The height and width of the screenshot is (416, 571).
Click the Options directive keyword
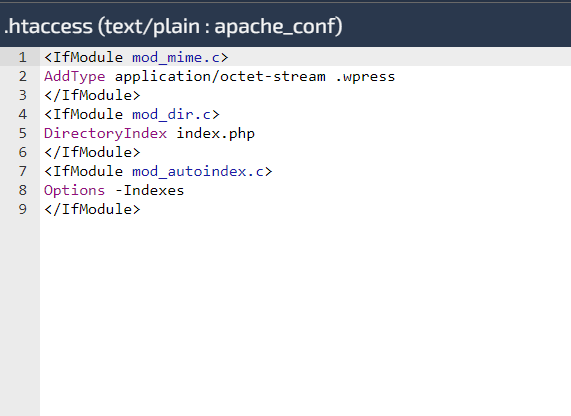75,190
